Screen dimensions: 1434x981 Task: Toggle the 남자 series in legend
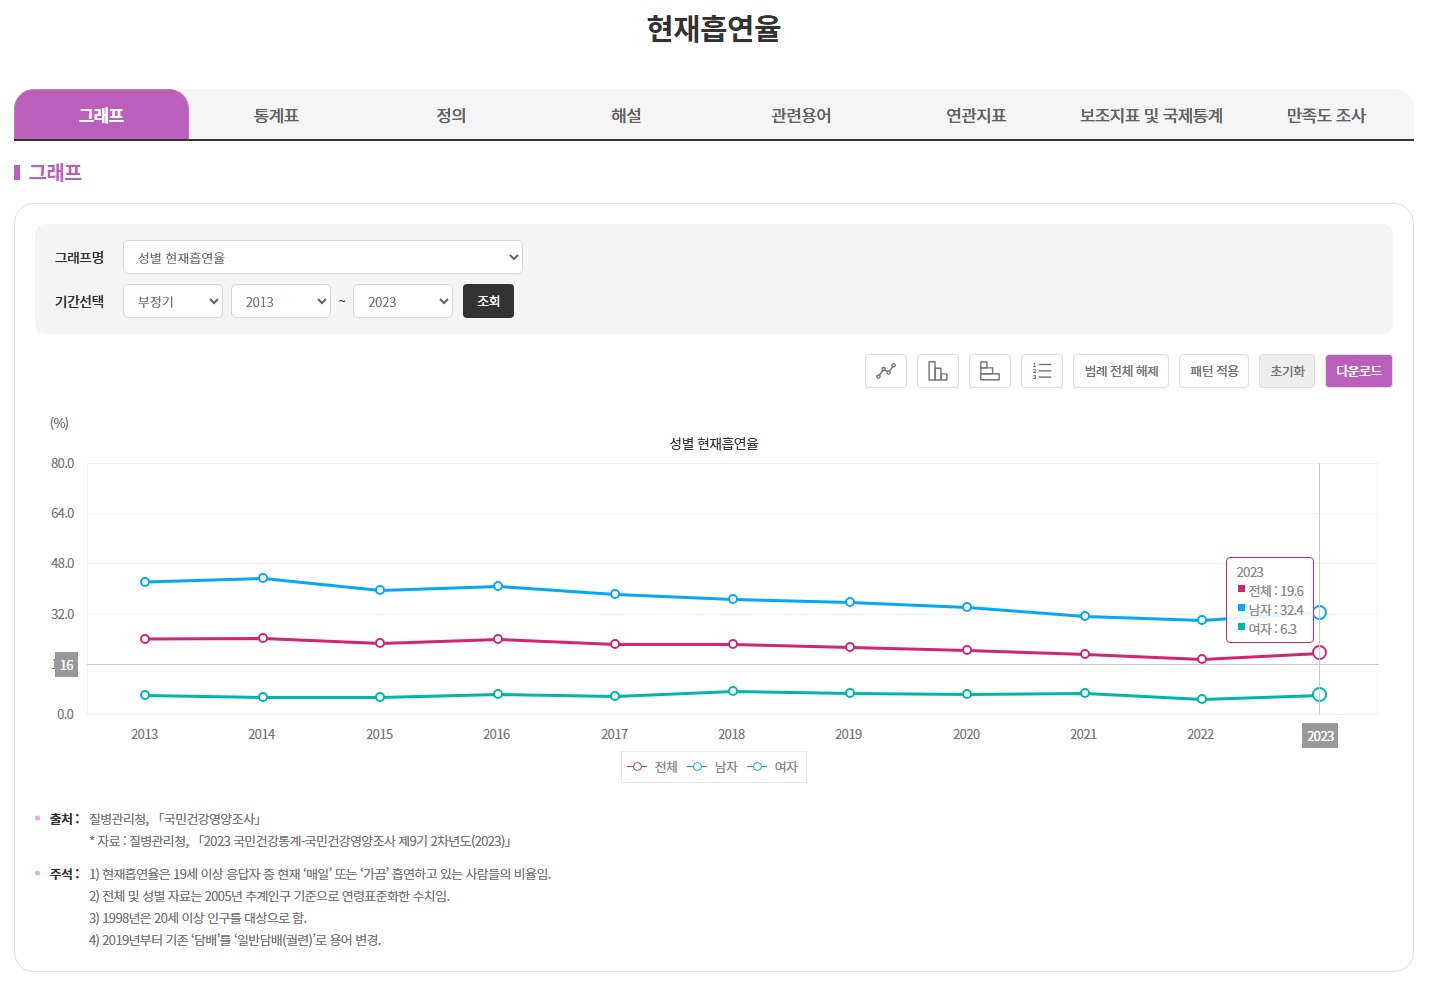(713, 767)
